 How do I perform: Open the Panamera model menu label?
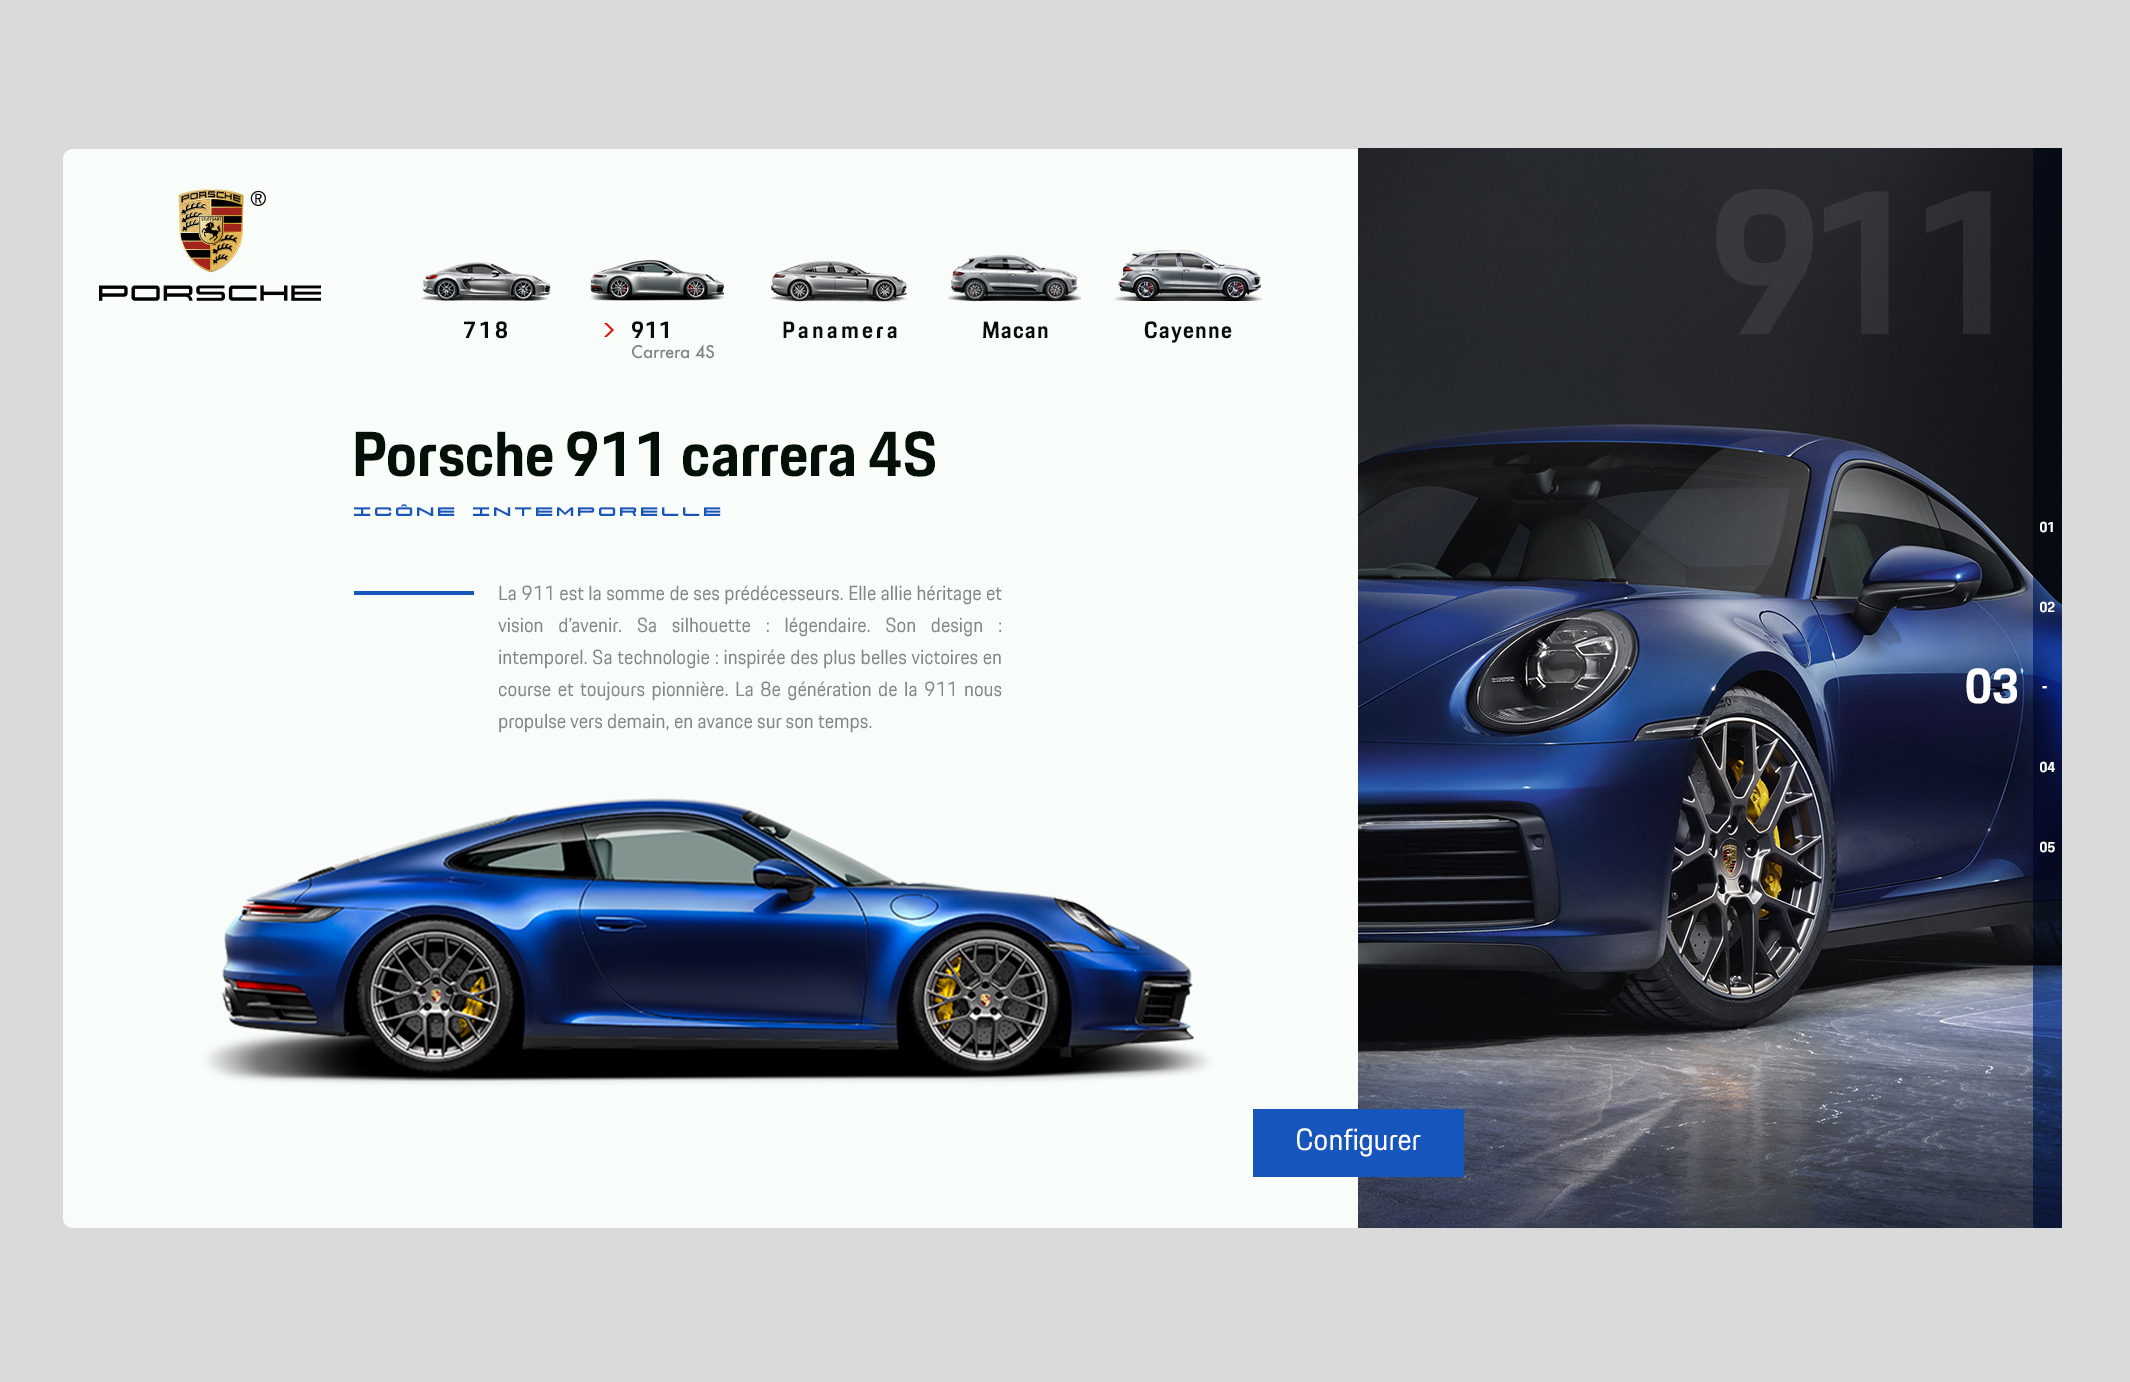(x=840, y=331)
